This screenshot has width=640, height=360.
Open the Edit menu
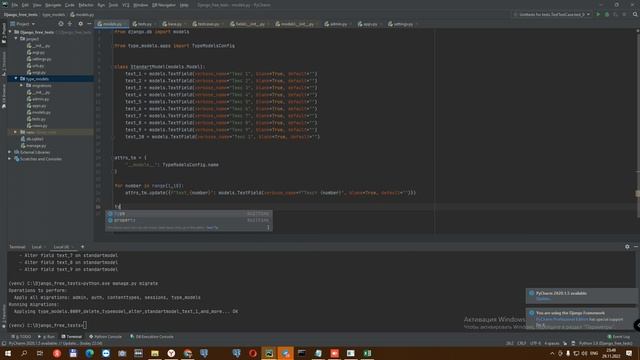(x=25, y=5)
